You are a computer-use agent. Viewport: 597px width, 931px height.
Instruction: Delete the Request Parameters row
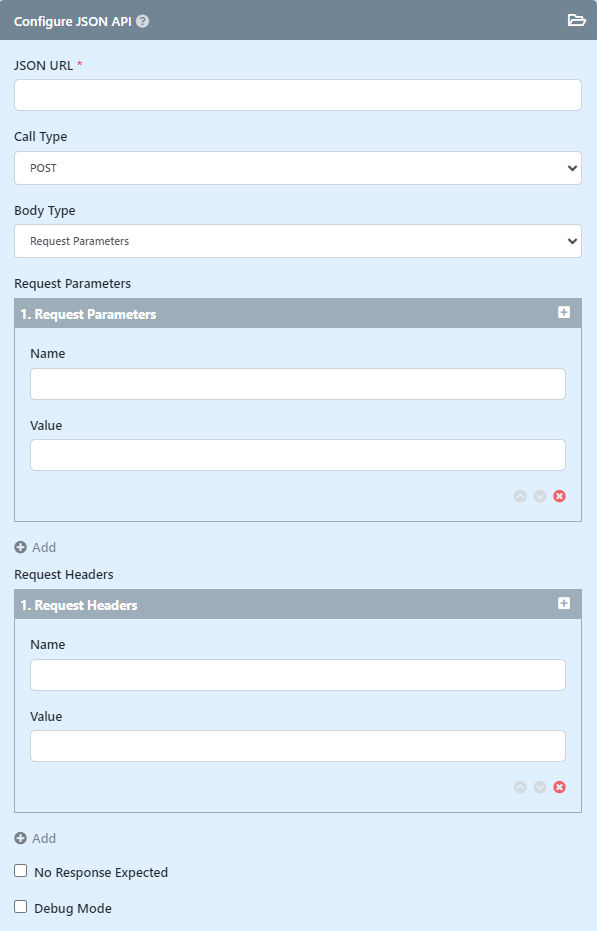tap(560, 496)
